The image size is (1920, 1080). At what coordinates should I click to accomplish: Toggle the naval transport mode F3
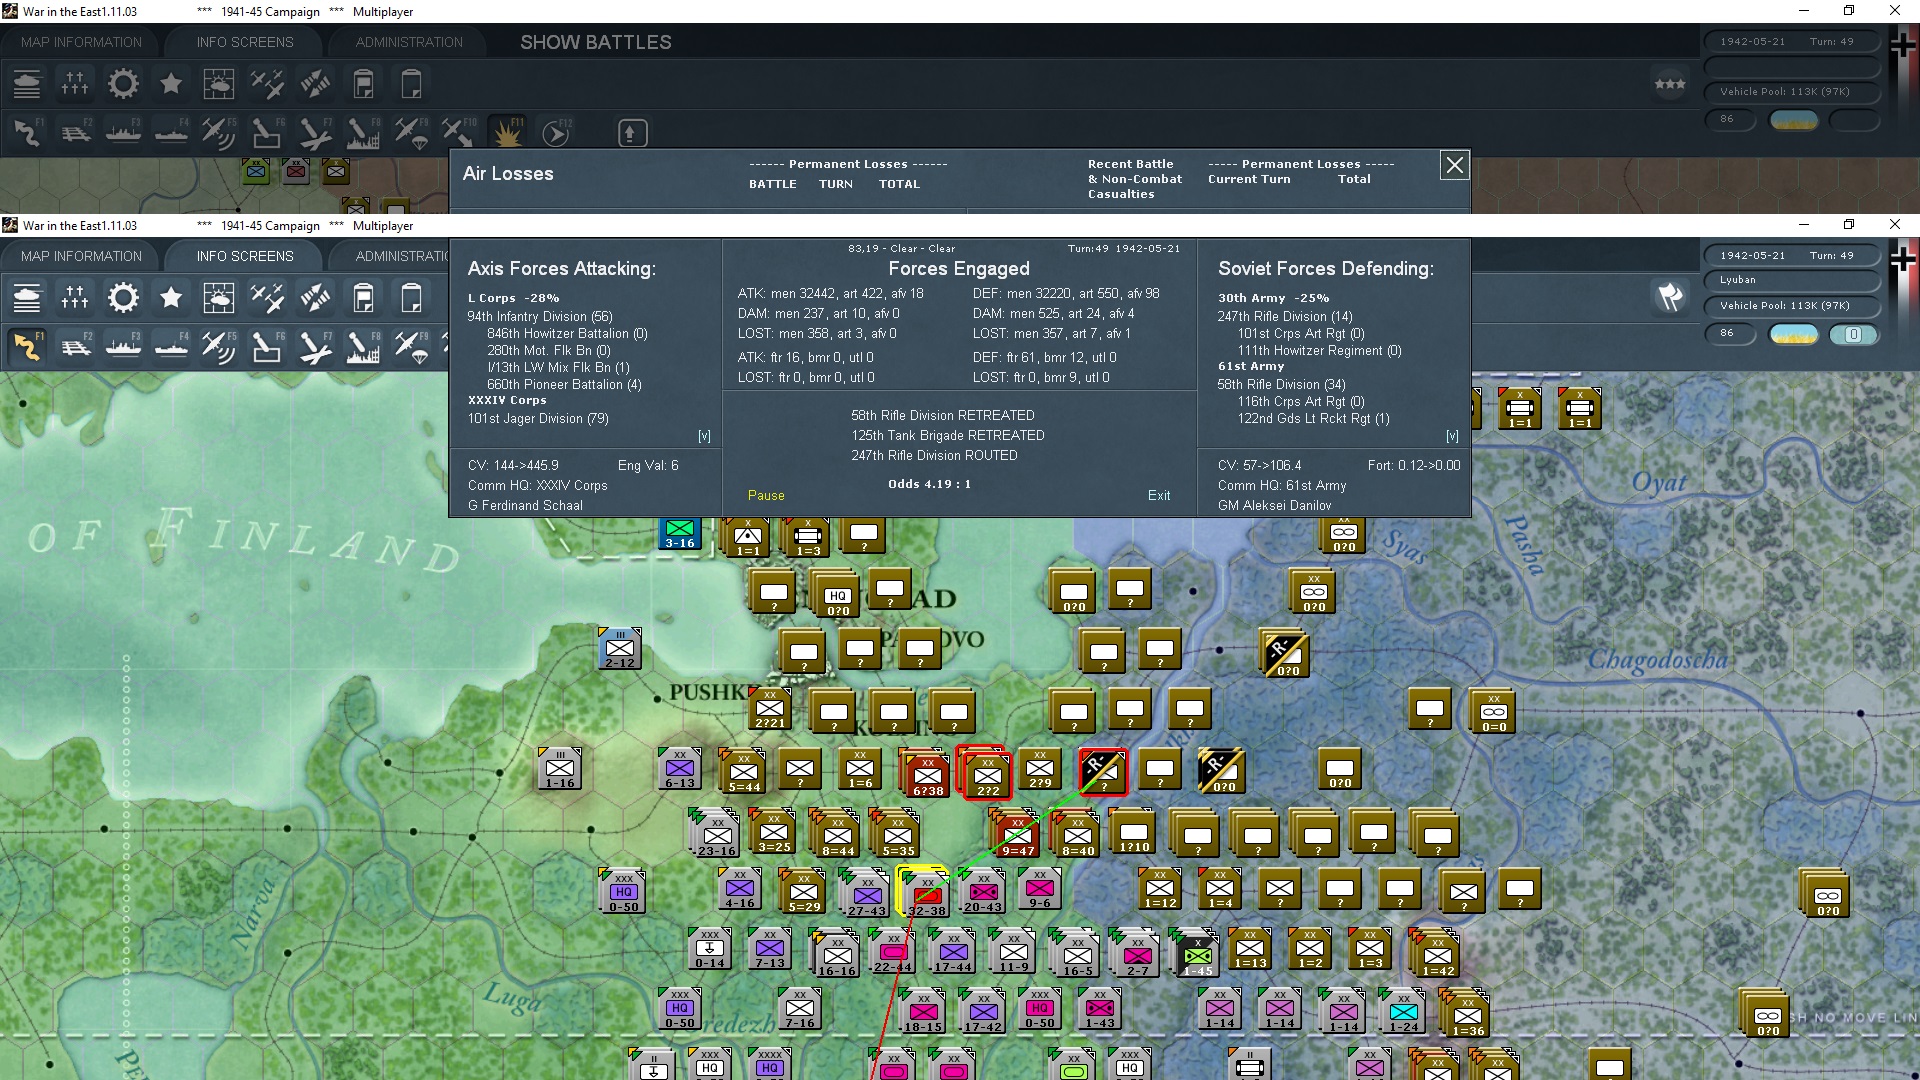click(x=123, y=346)
